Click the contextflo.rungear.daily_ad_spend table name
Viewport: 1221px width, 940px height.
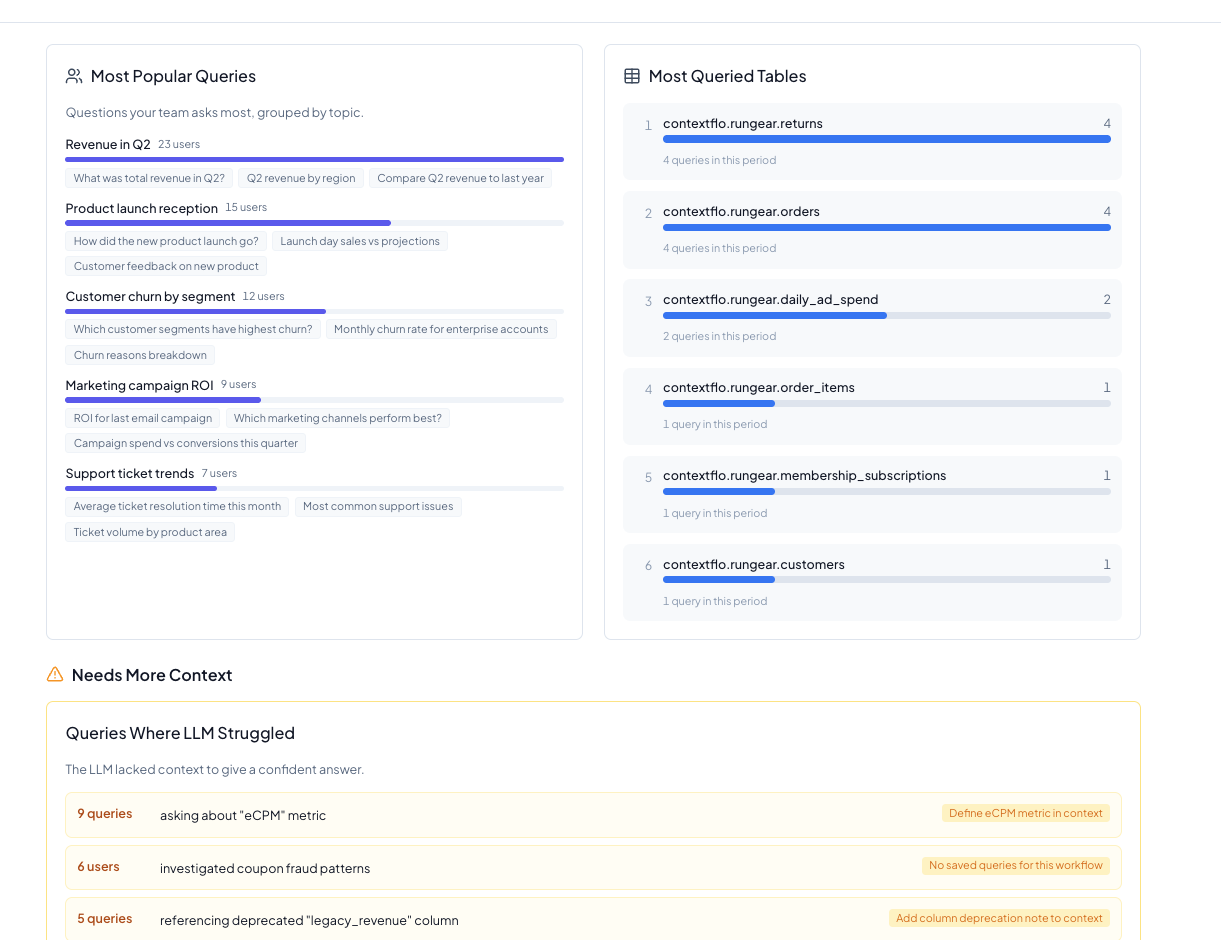(x=771, y=299)
